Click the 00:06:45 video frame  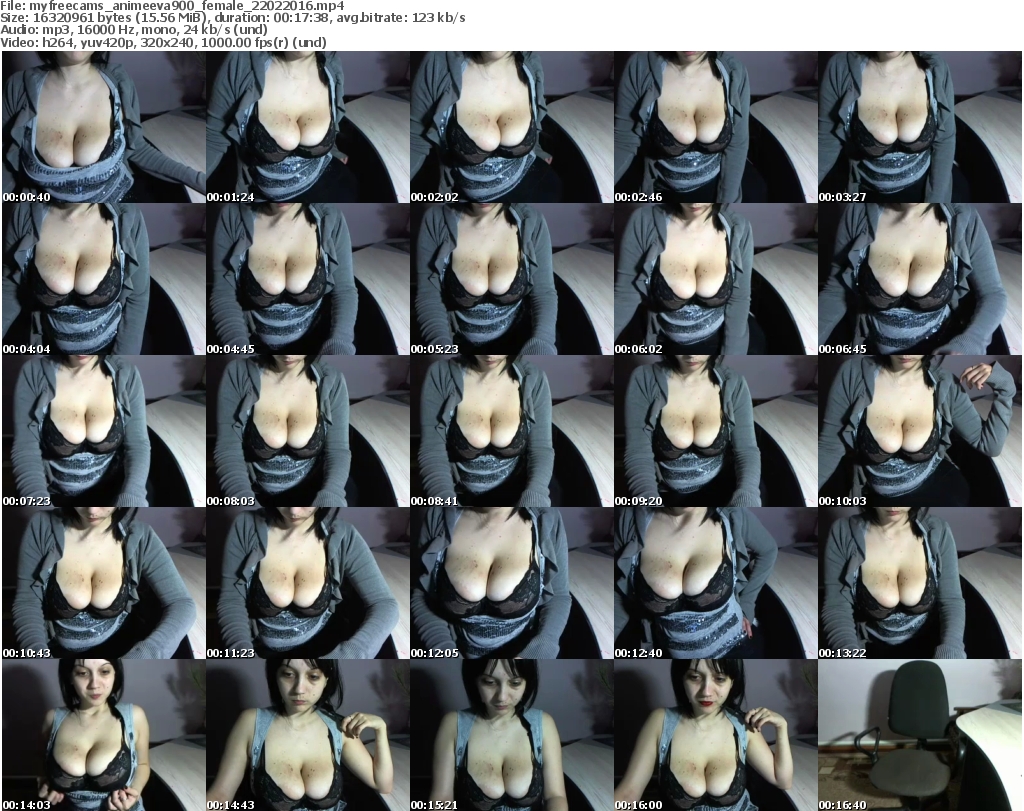(x=920, y=279)
